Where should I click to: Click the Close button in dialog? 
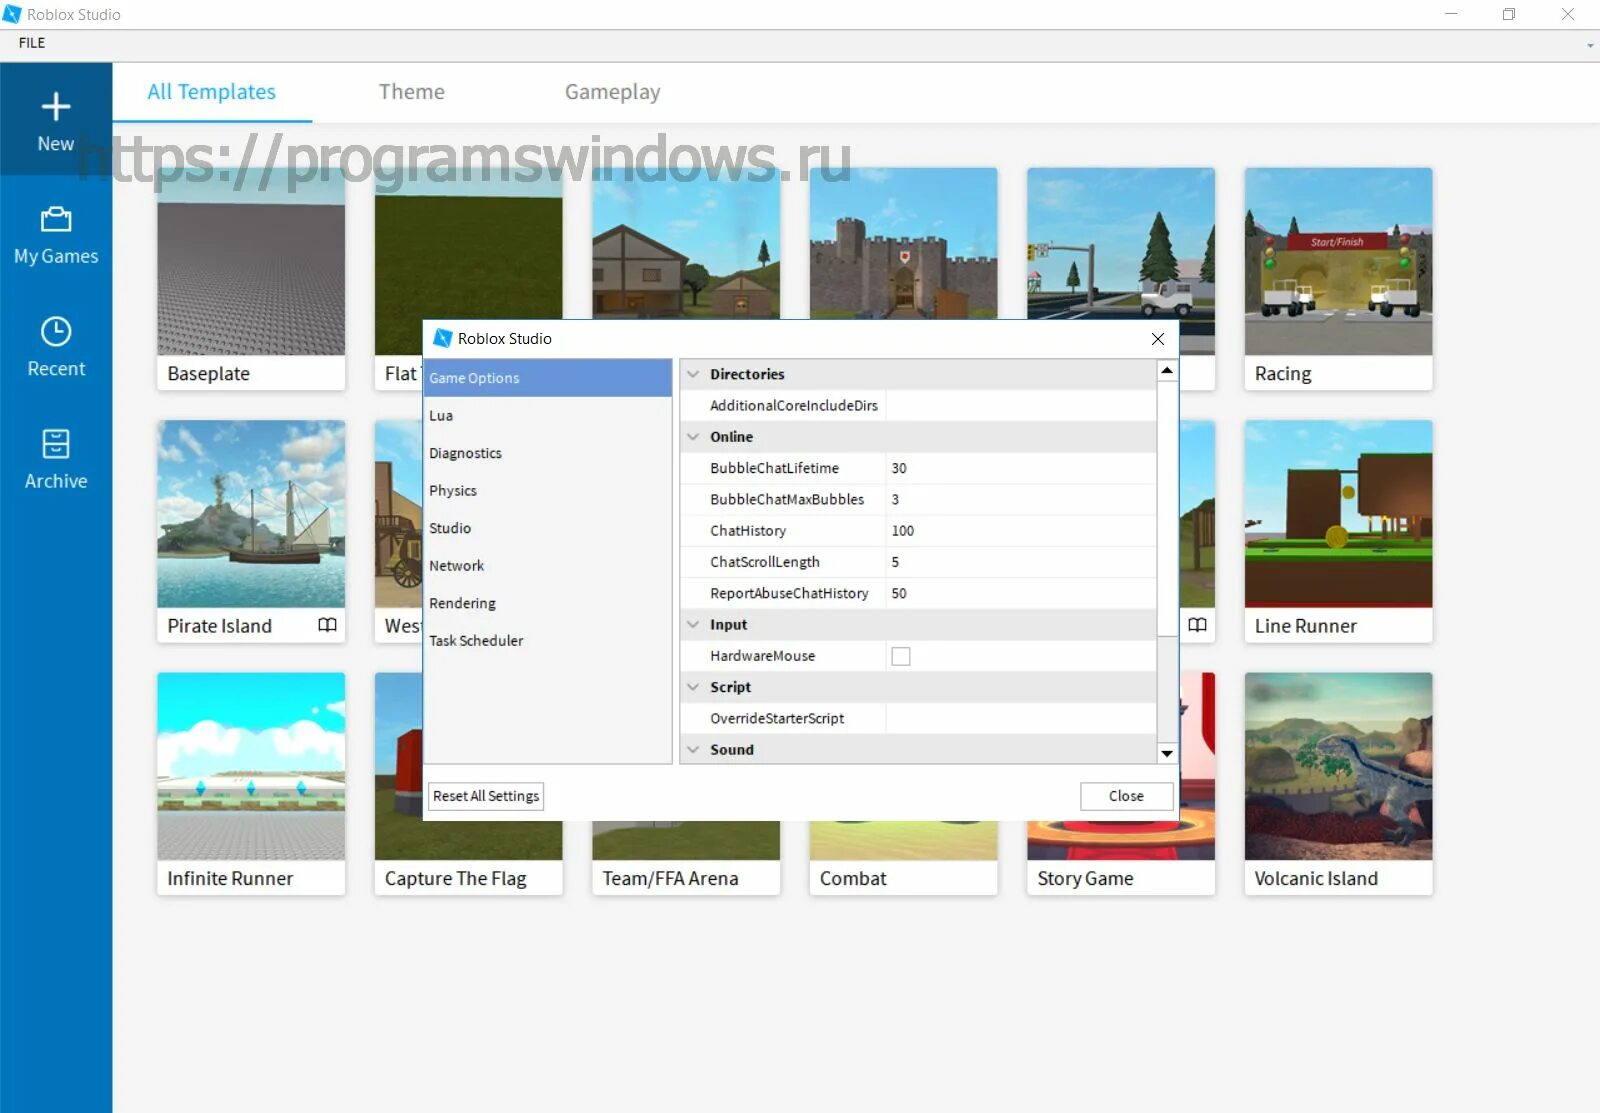click(x=1126, y=796)
